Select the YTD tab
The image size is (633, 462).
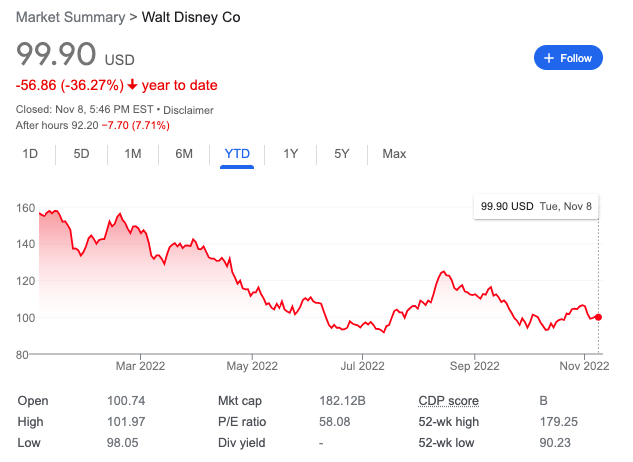[237, 154]
